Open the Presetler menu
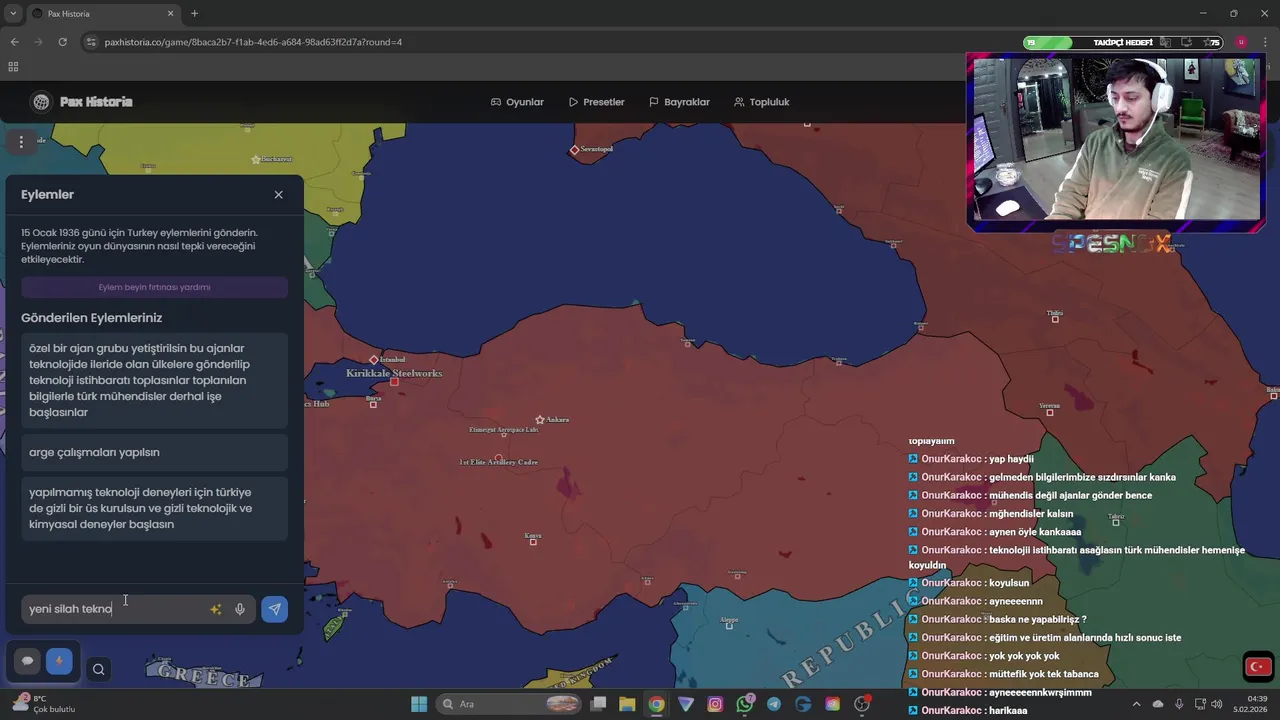Screen dimensions: 1280x720 pos(596,102)
